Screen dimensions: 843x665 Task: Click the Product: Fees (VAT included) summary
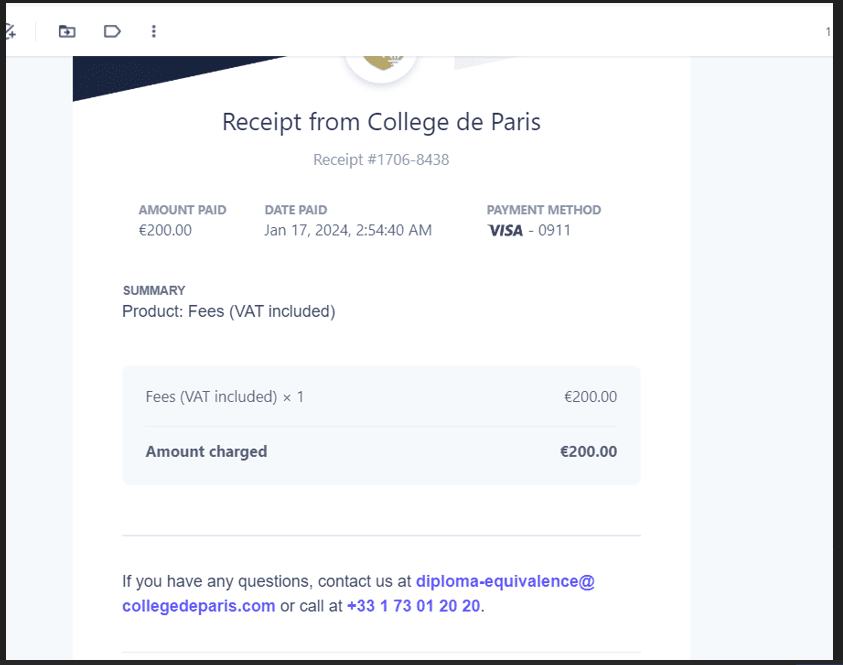pyautogui.click(x=228, y=311)
